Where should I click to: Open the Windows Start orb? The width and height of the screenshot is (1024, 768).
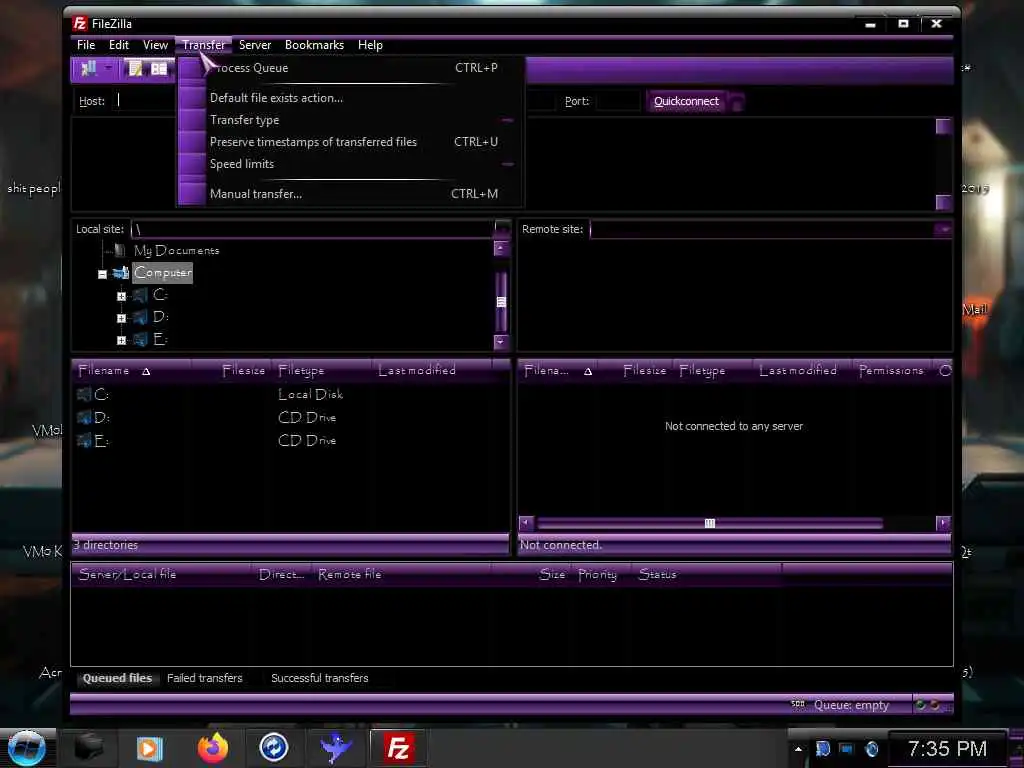pos(26,748)
